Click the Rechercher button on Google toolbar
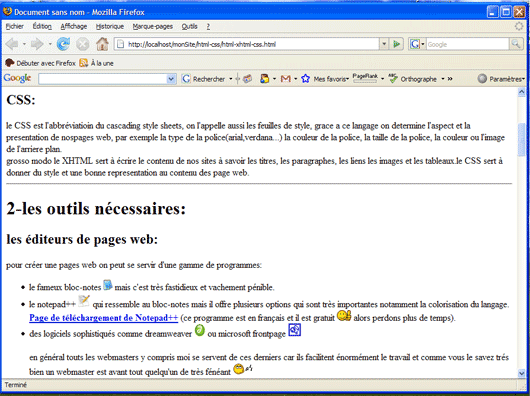This screenshot has width=530, height=396. tap(204, 79)
